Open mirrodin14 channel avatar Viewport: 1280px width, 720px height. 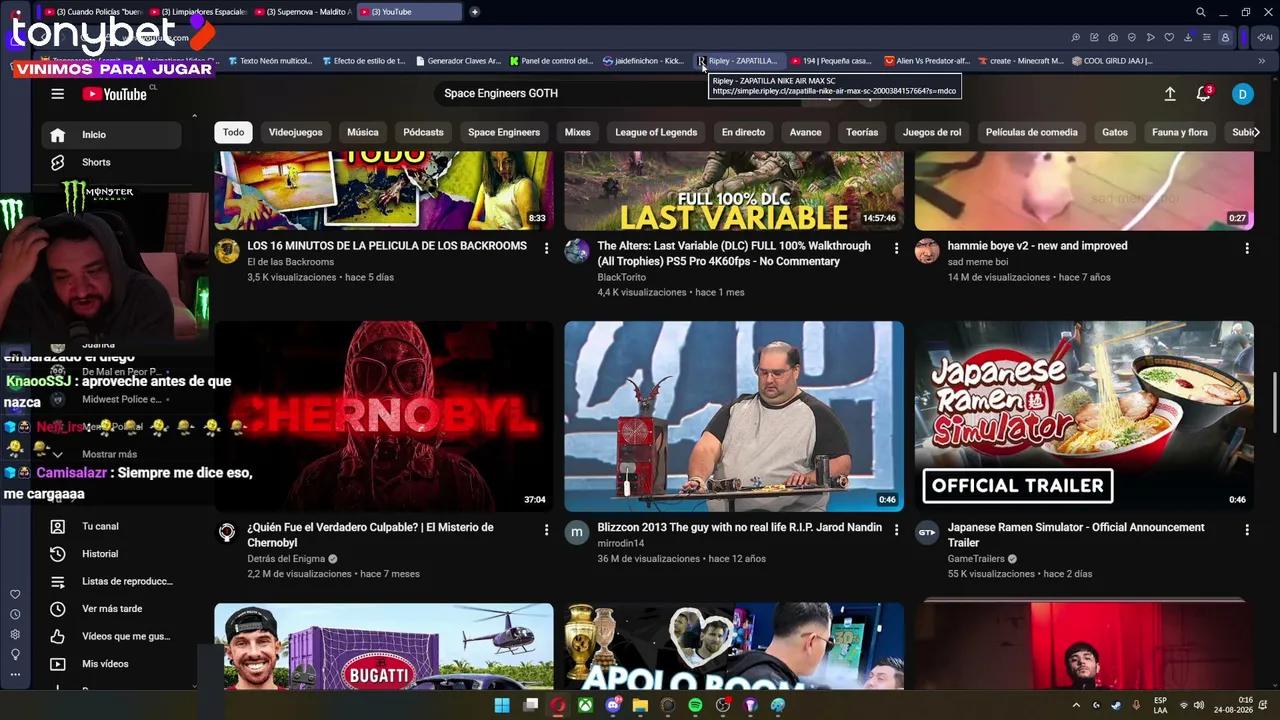577,533
